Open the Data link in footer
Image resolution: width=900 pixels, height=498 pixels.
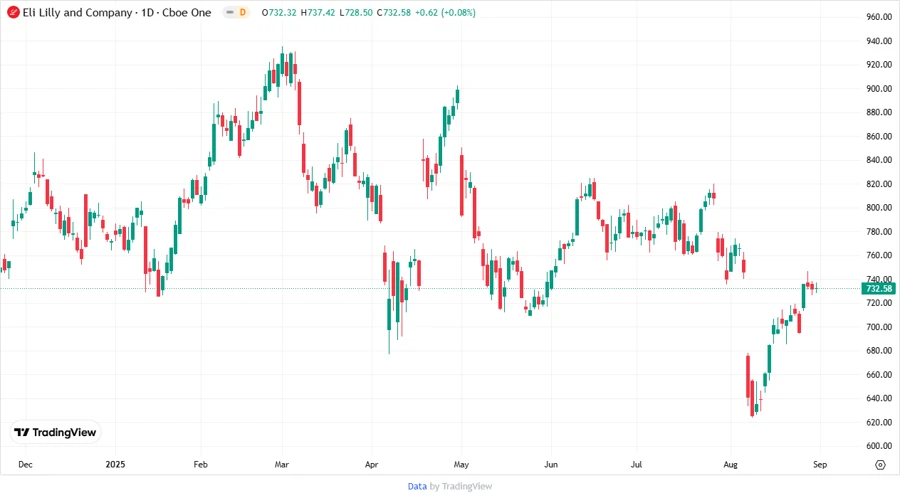click(x=417, y=487)
